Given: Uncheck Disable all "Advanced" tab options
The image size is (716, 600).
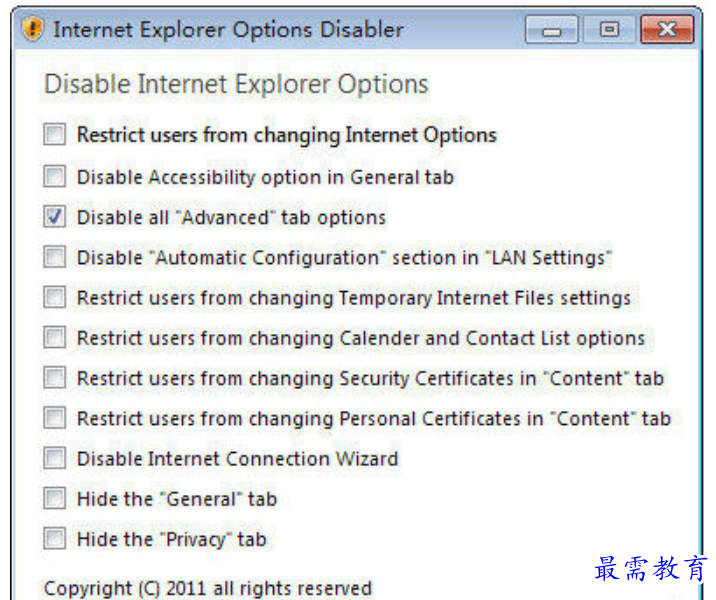Looking at the screenshot, I should (x=54, y=217).
